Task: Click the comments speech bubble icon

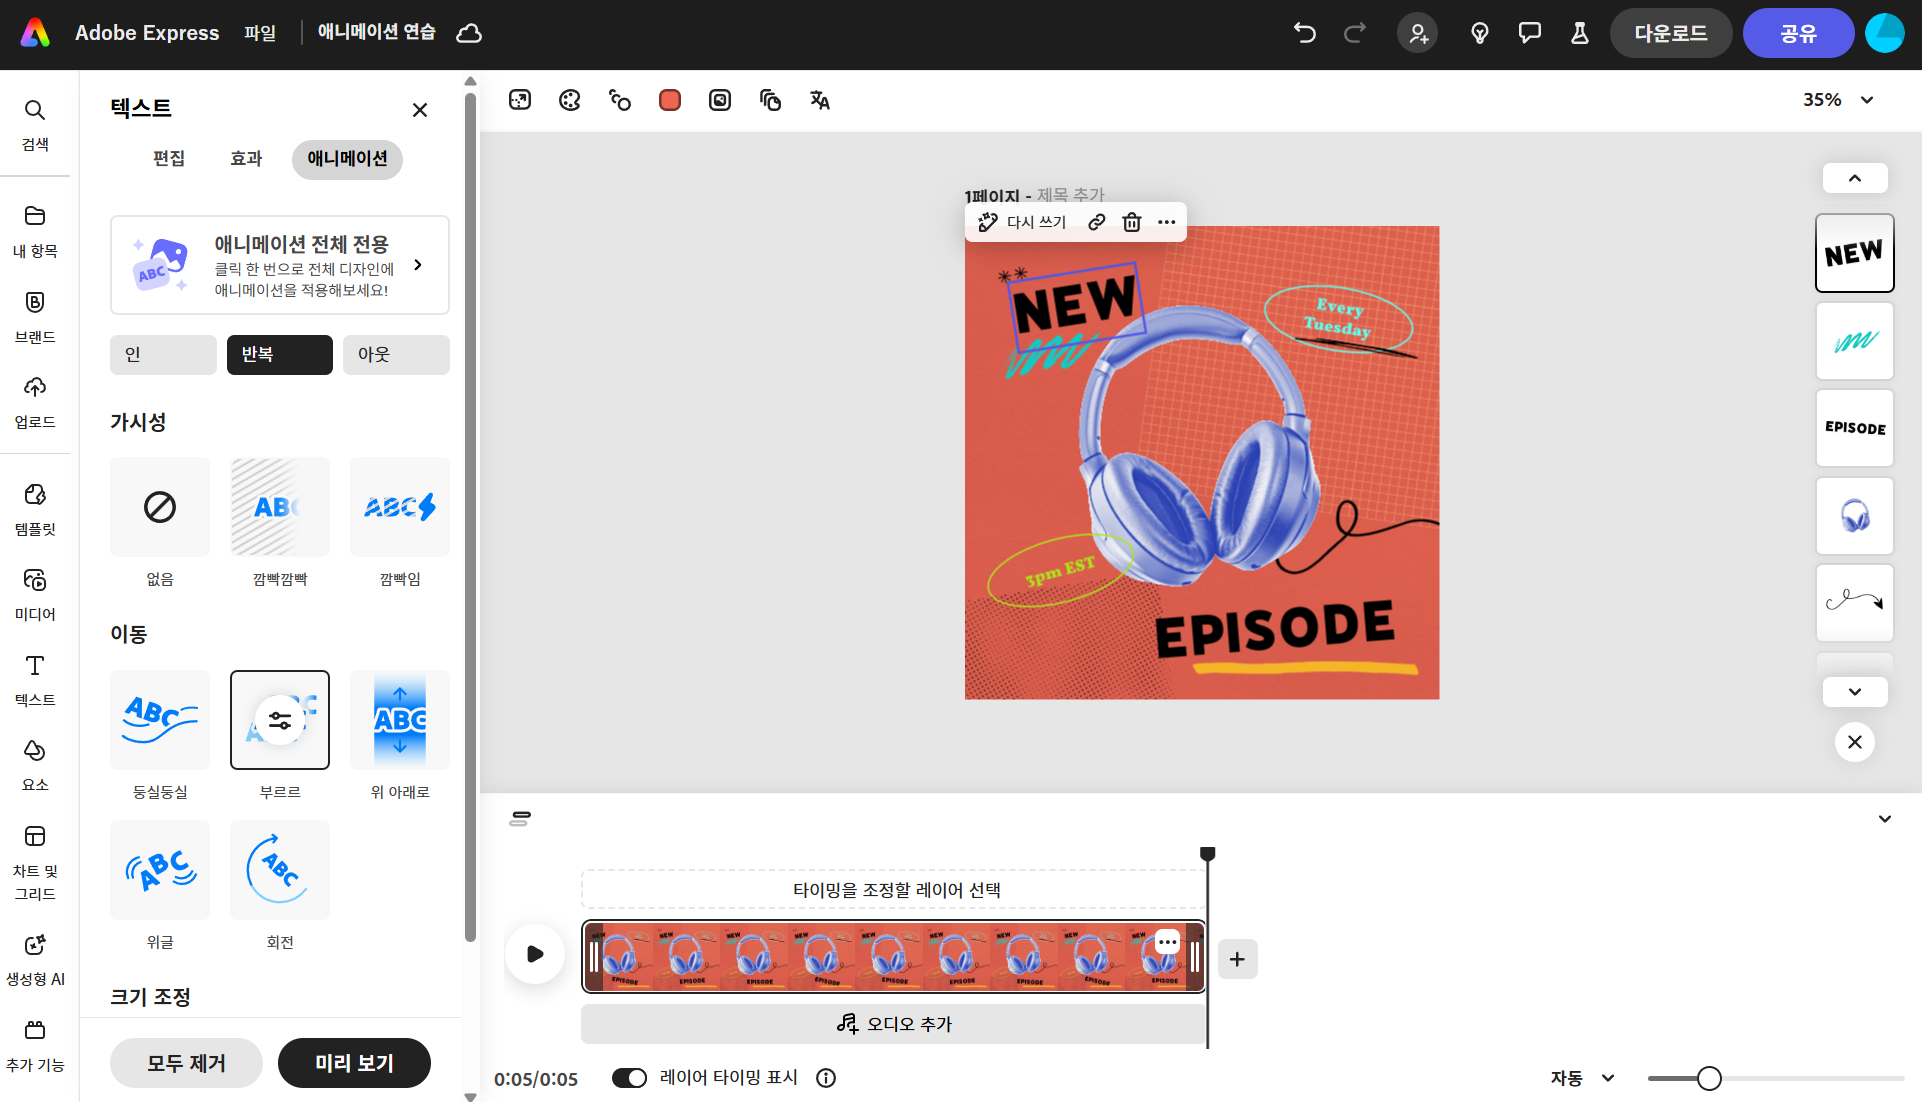Action: tap(1529, 33)
